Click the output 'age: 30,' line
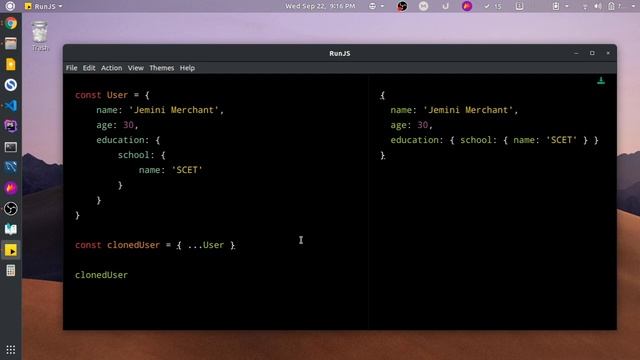The width and height of the screenshot is (640, 360). 411,125
